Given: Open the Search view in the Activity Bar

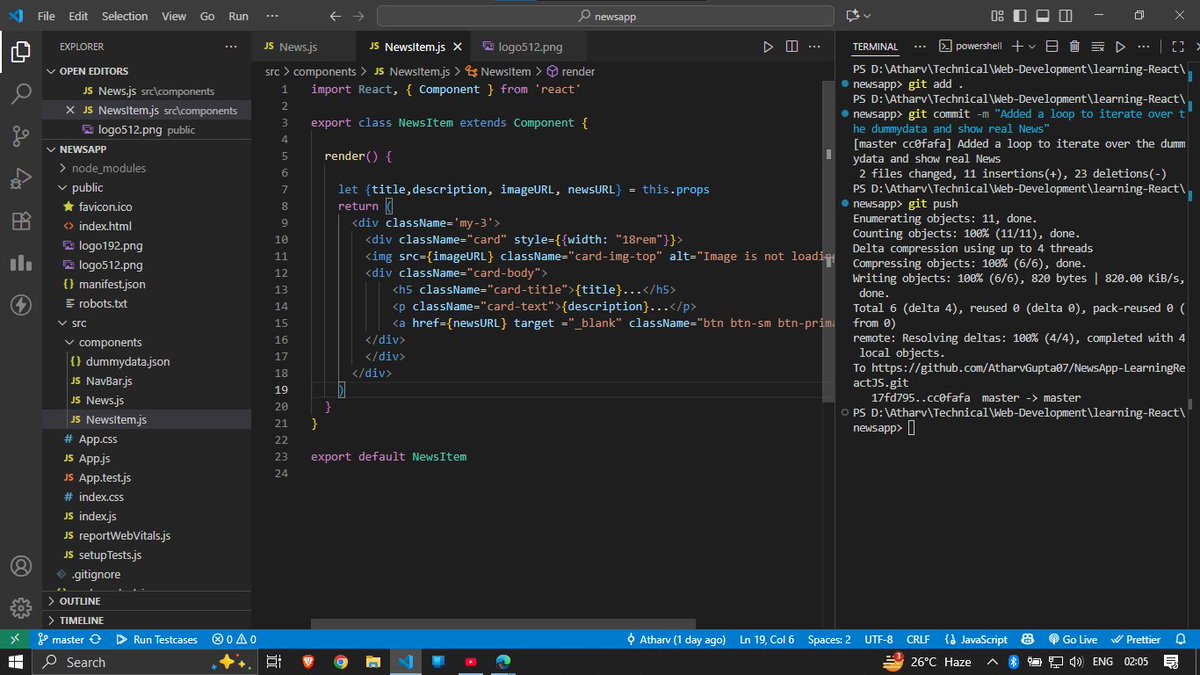Looking at the screenshot, I should coord(21,96).
